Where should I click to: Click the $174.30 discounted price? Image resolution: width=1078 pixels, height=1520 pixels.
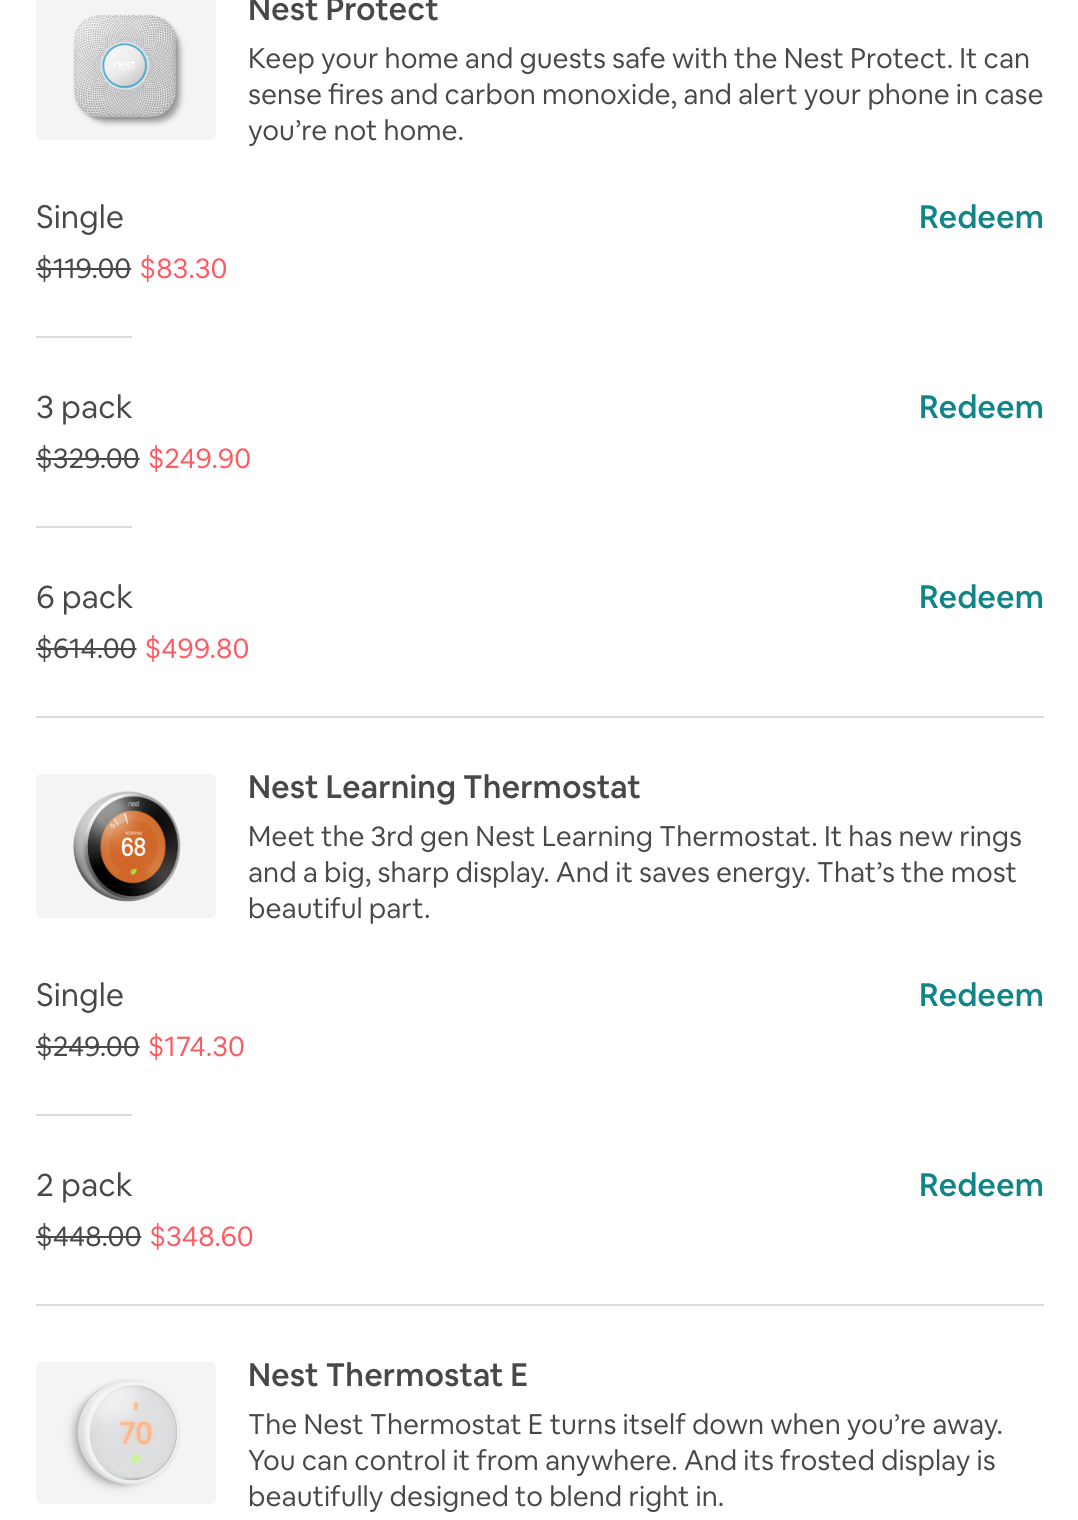point(196,1046)
